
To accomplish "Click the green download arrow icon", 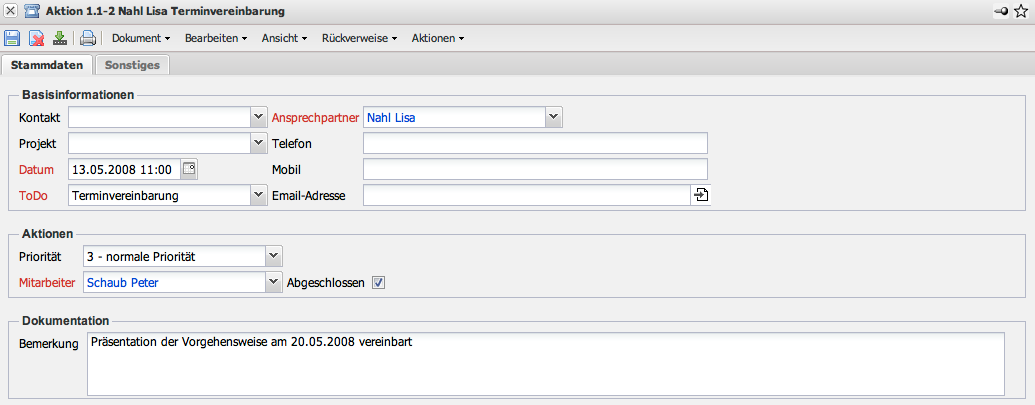I will tap(60, 39).
